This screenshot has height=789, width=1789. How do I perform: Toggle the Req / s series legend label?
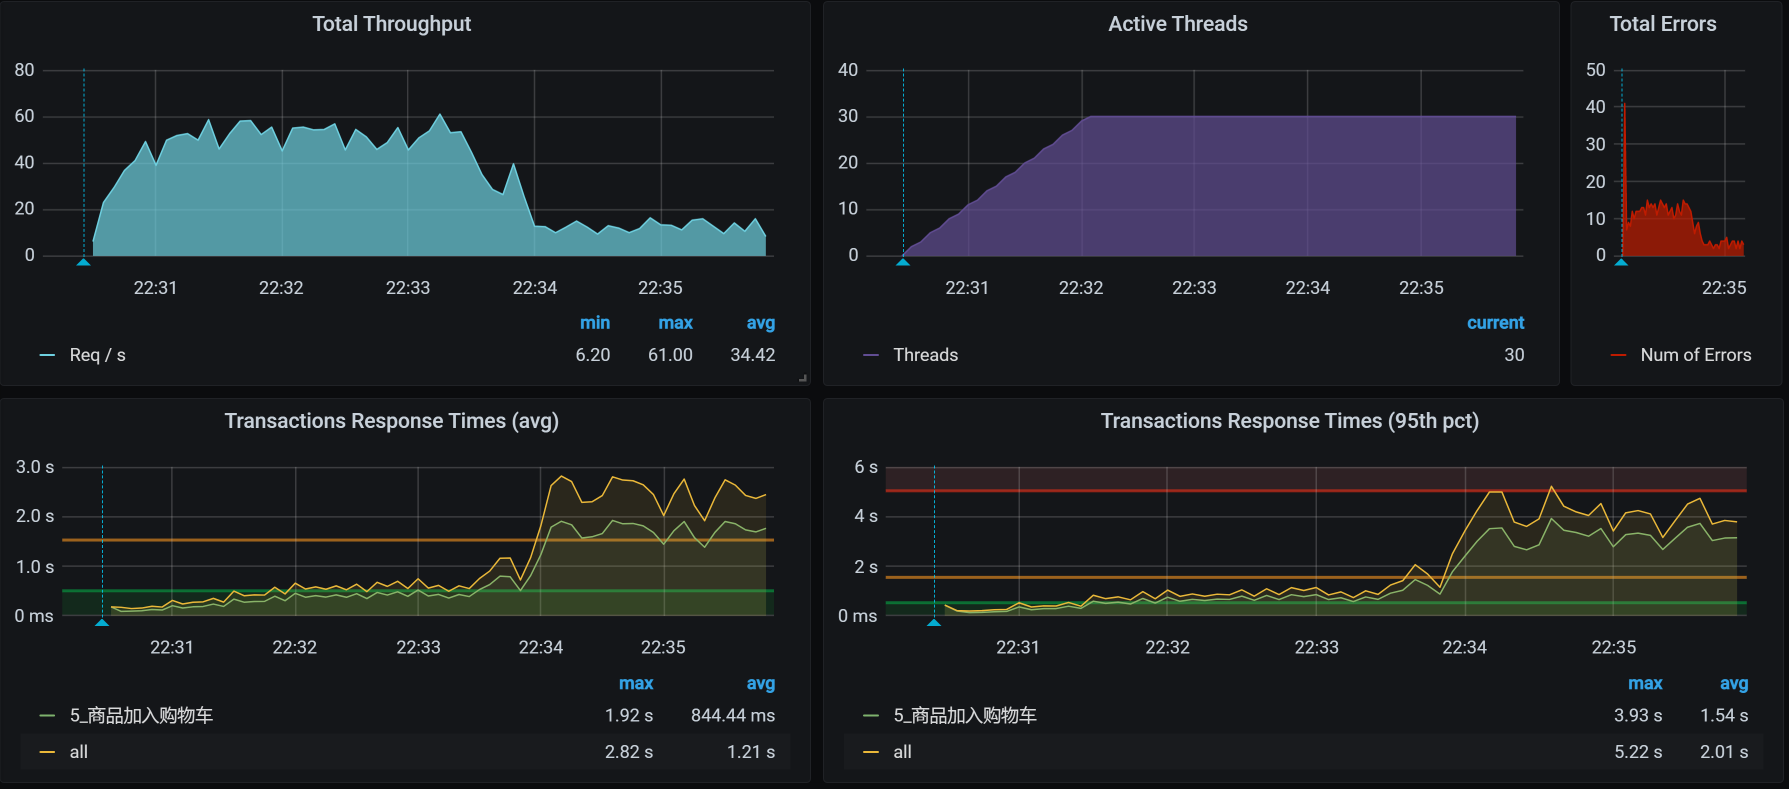coord(97,355)
